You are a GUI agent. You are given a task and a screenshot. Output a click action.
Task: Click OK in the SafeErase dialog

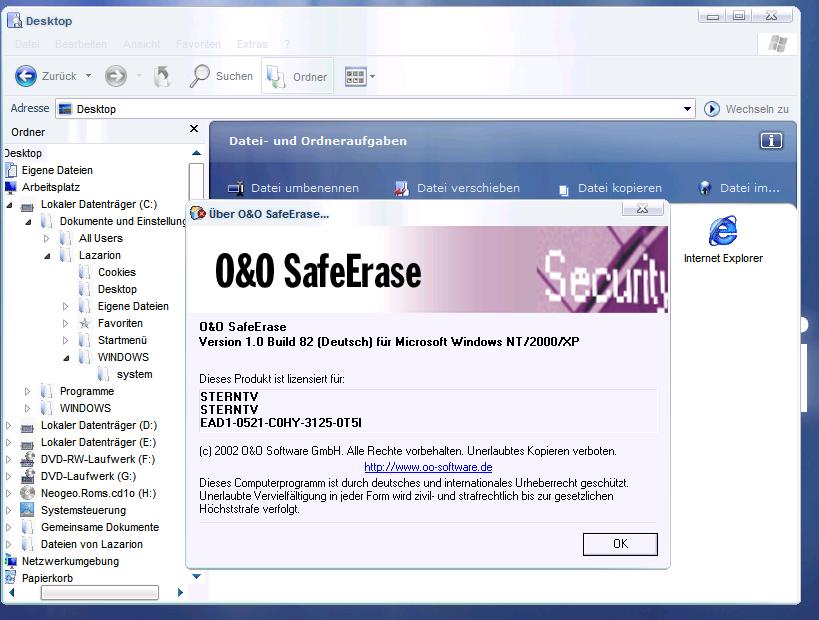click(620, 544)
